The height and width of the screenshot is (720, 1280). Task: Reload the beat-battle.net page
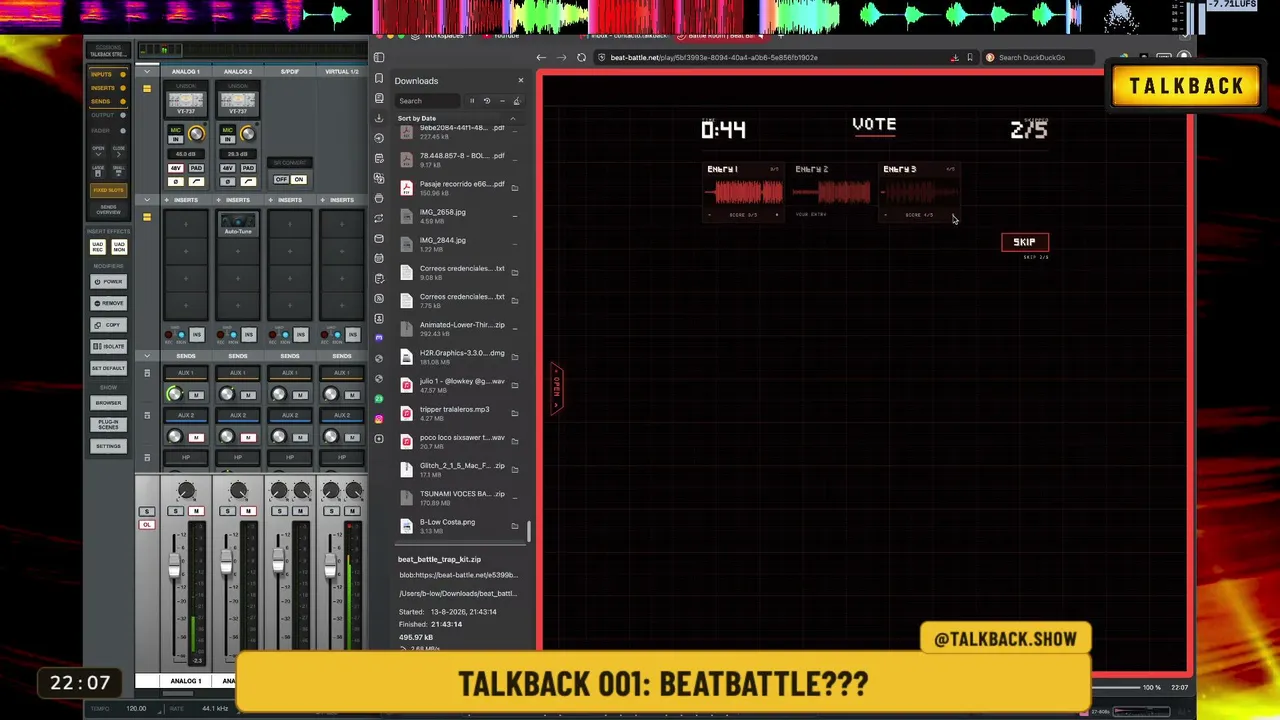(581, 57)
